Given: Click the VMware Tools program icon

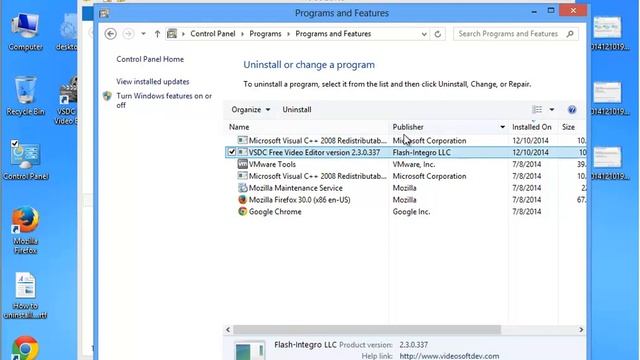Looking at the screenshot, I should point(242,164).
